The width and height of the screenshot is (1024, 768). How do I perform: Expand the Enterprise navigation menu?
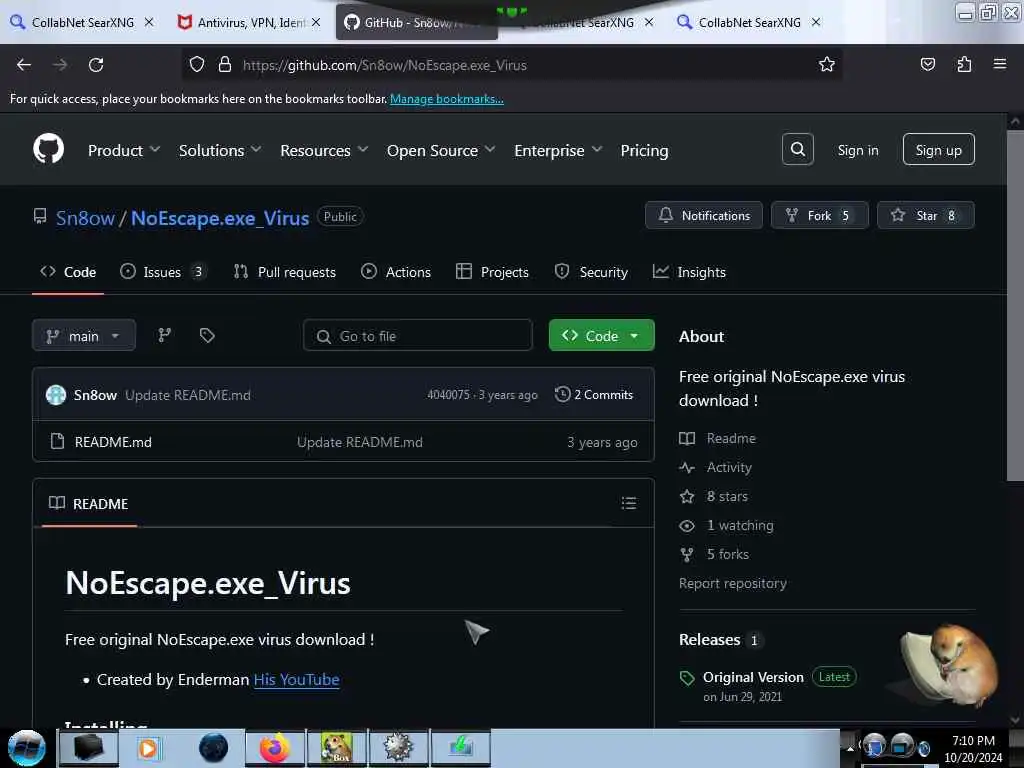pos(558,150)
